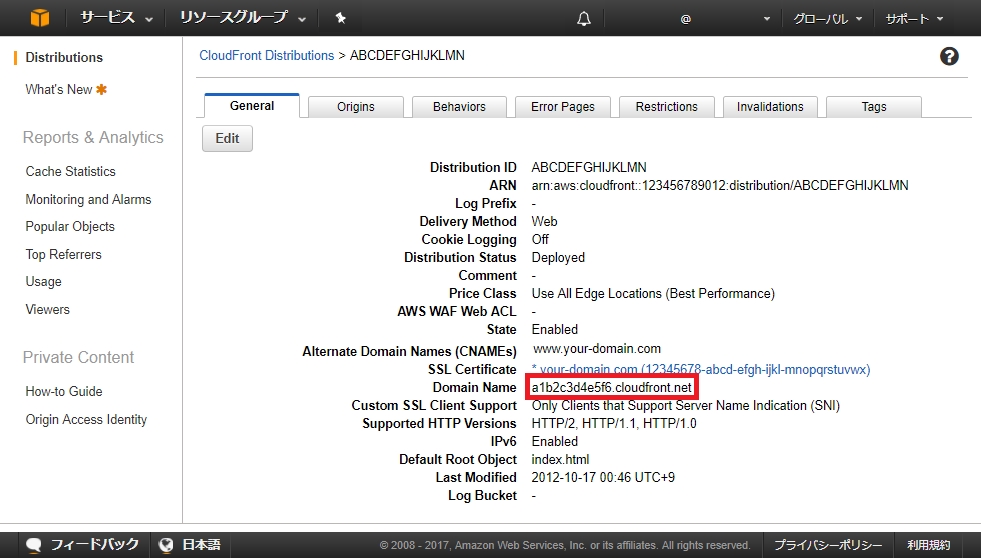The width and height of the screenshot is (981, 558).
Task: Click the Deployed distribution status value
Action: [558, 258]
